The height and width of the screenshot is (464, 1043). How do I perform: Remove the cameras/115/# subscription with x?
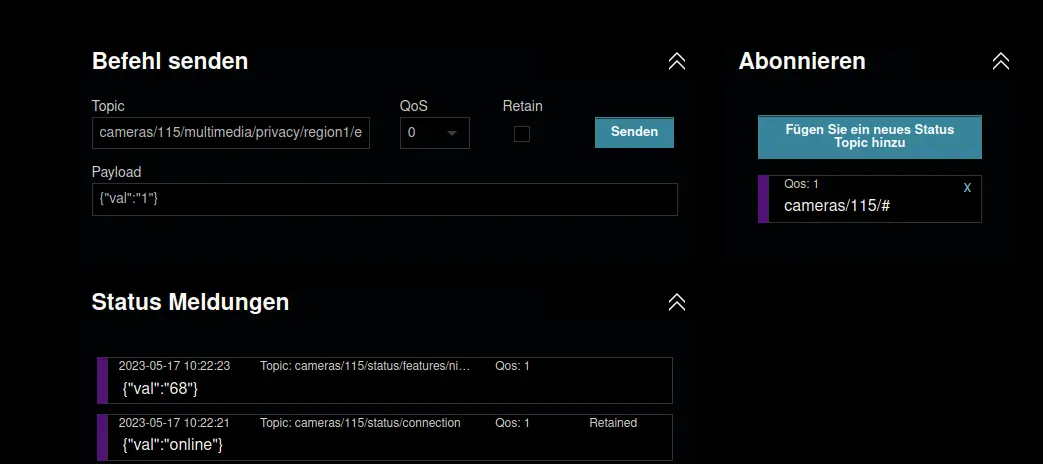point(967,188)
